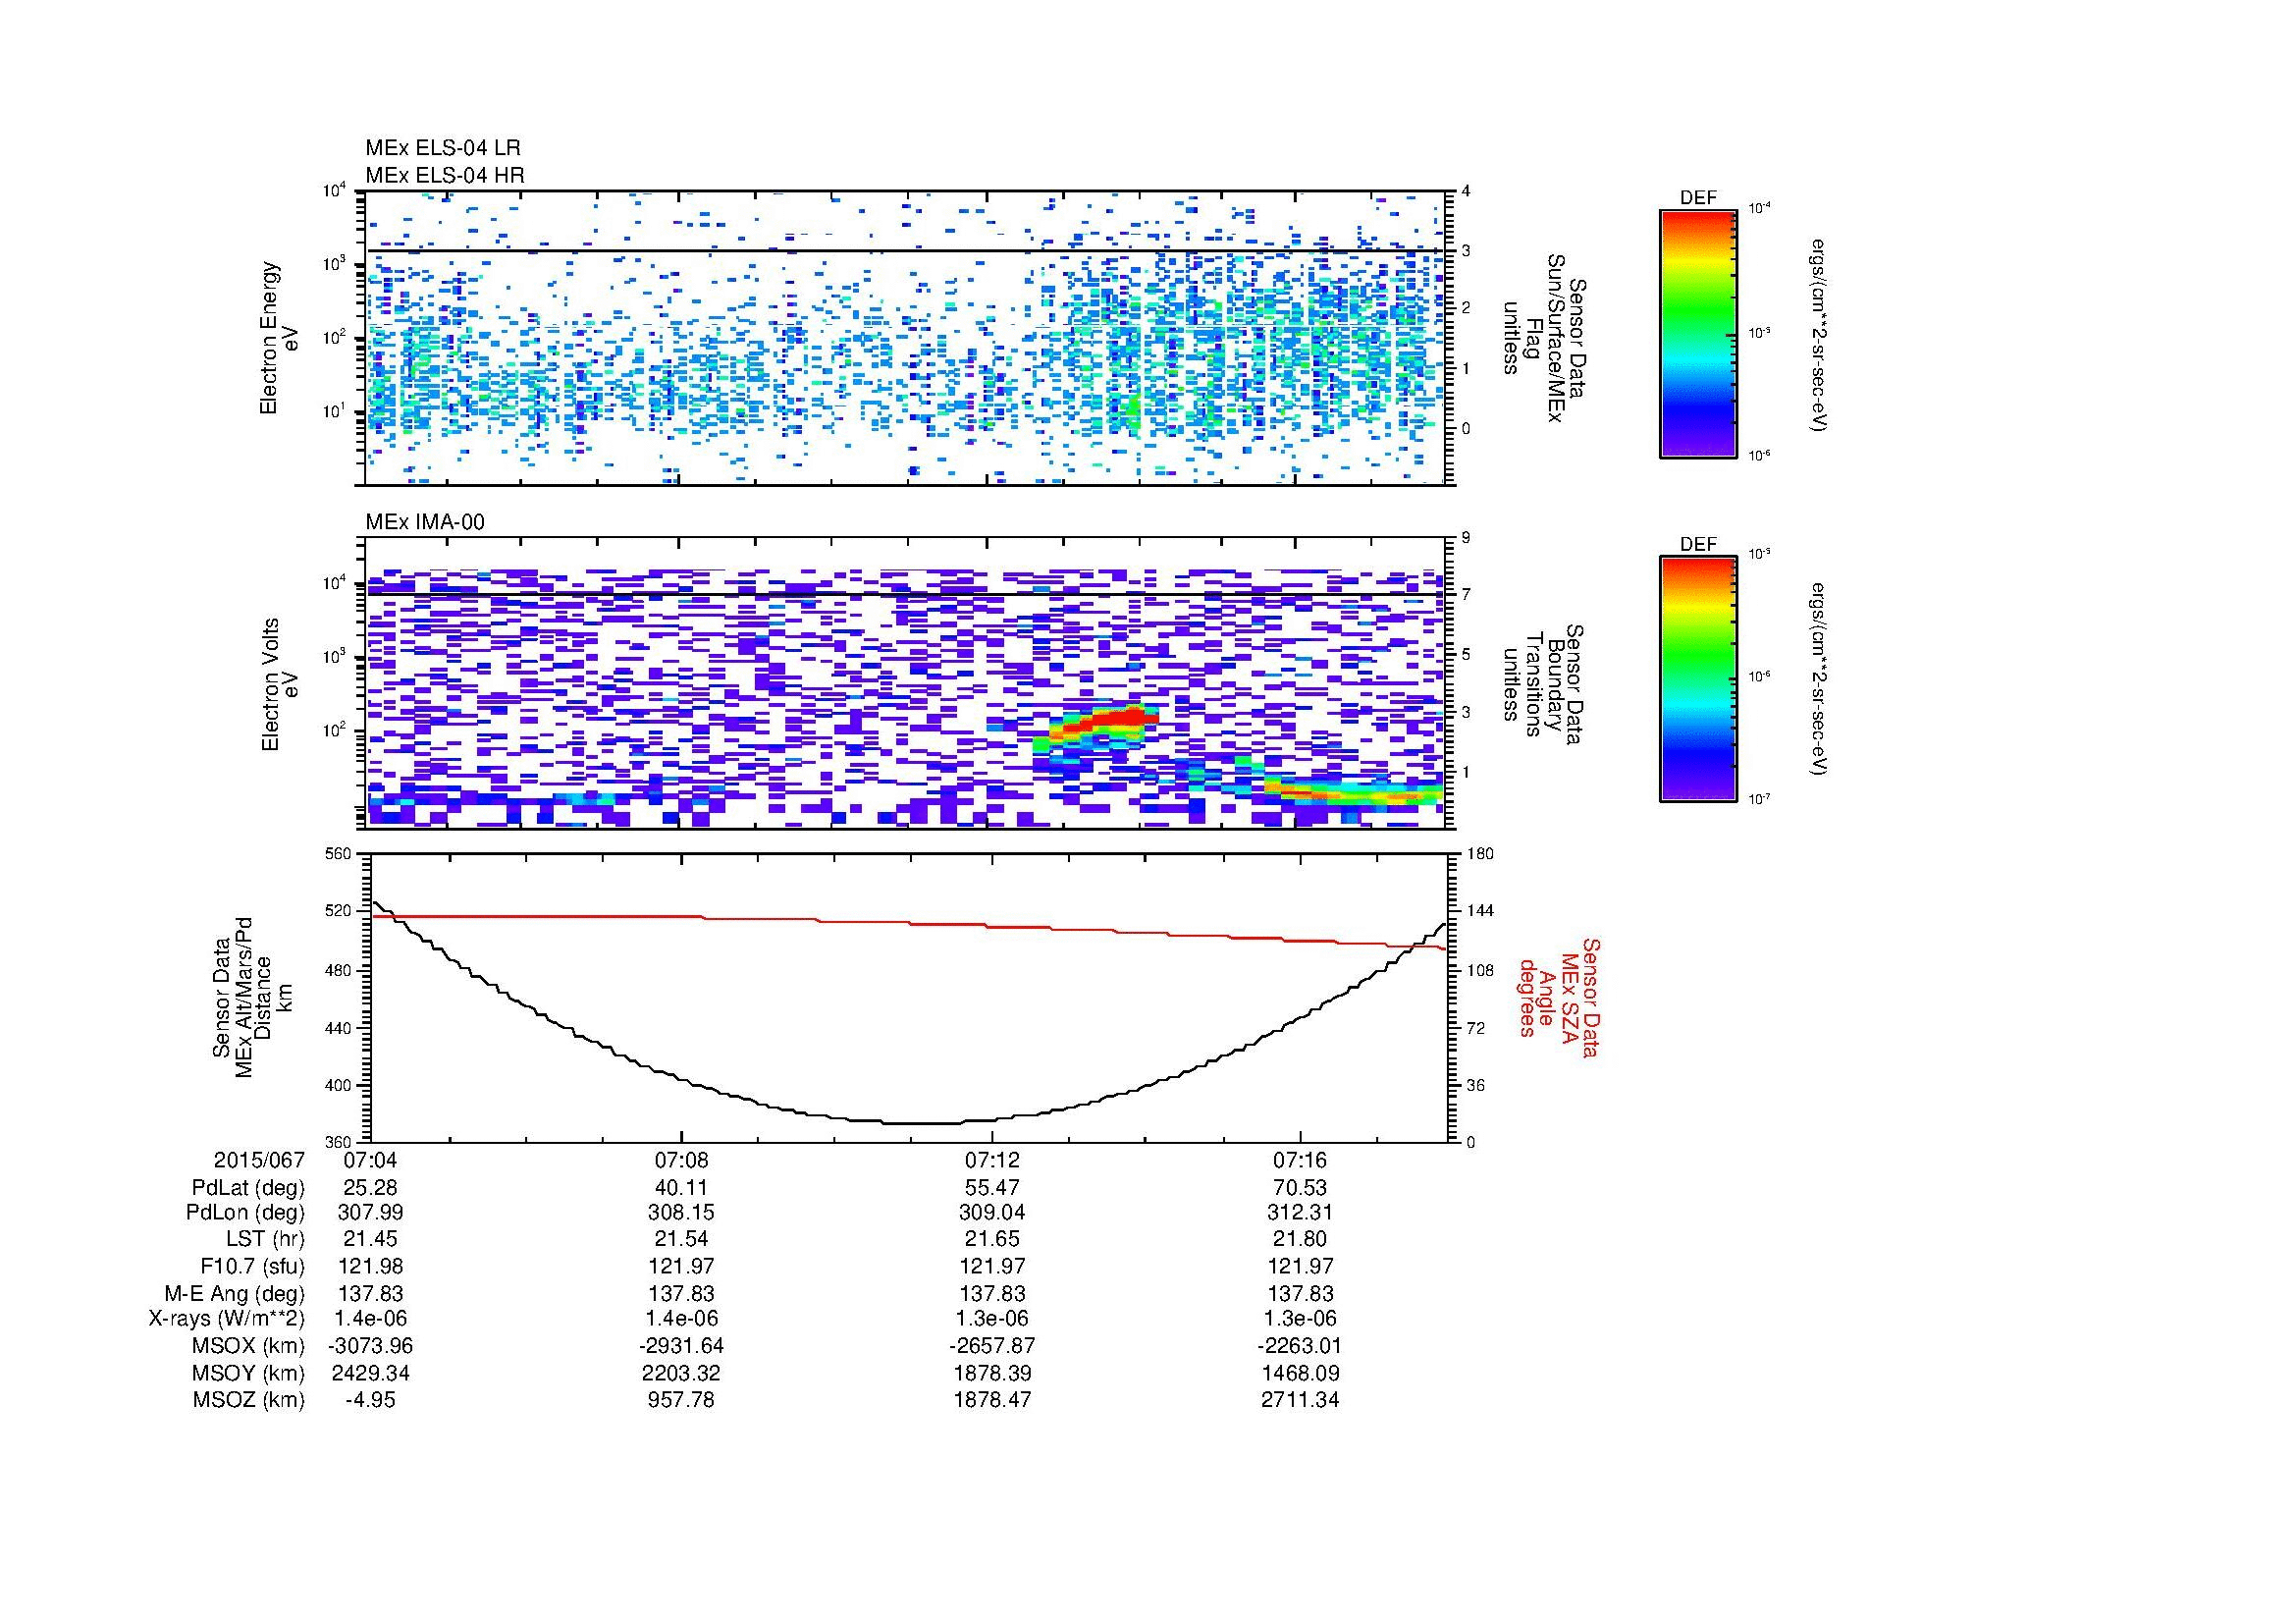Click the PdLon value '308.15'
This screenshot has width=2296, height=1623.
(680, 1213)
